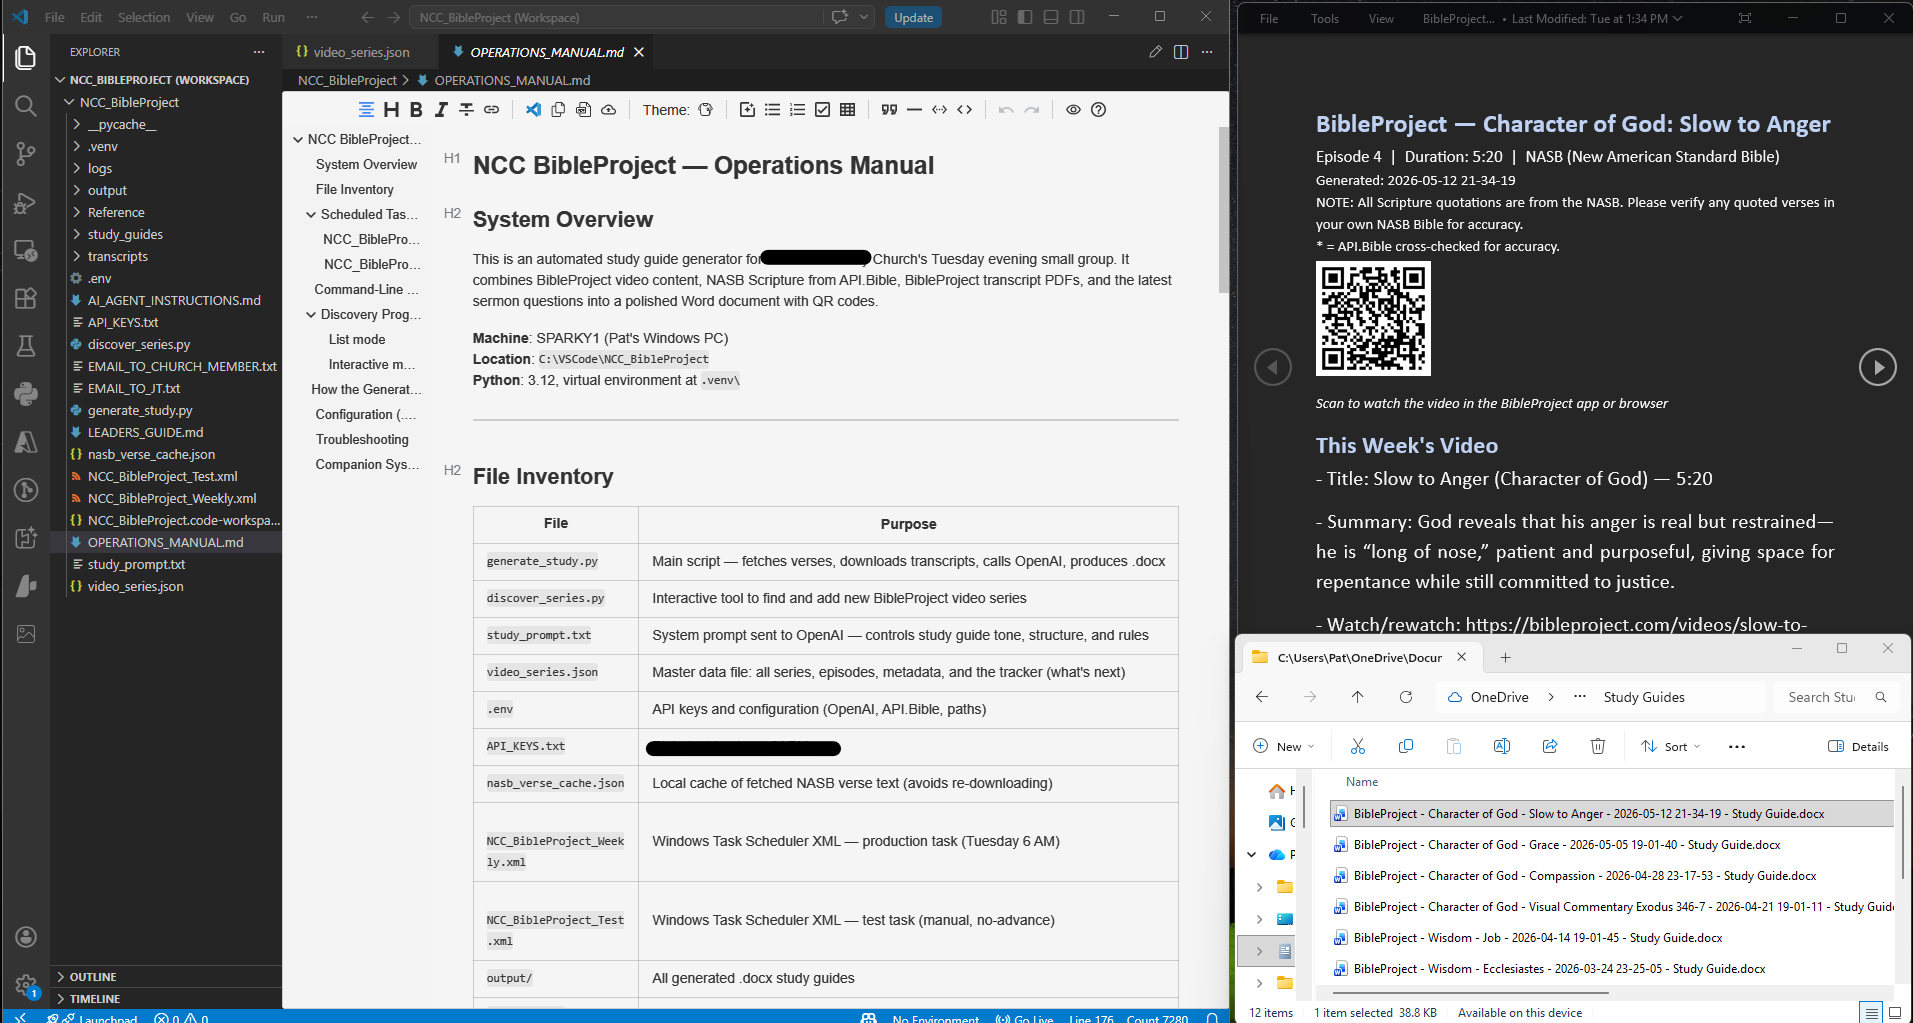Toggle Panel layout in VS Code title bar
Screen dimensions: 1913x1023
click(1051, 17)
